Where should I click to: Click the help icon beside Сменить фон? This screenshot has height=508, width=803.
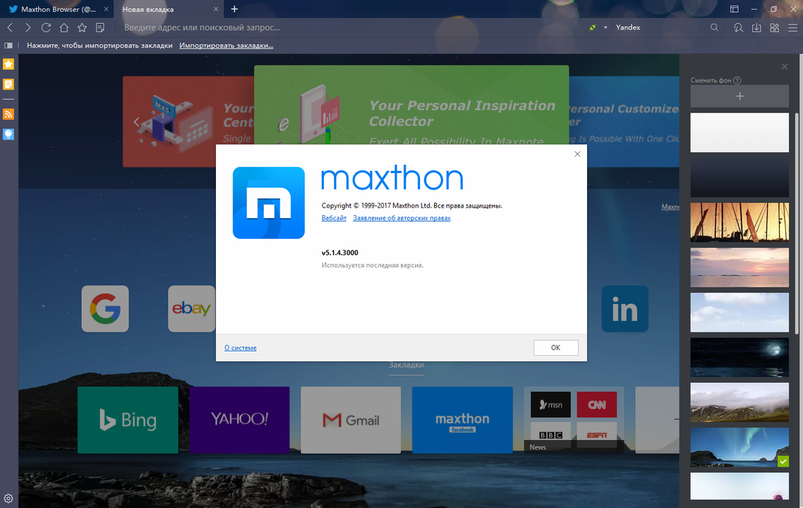pyautogui.click(x=737, y=80)
